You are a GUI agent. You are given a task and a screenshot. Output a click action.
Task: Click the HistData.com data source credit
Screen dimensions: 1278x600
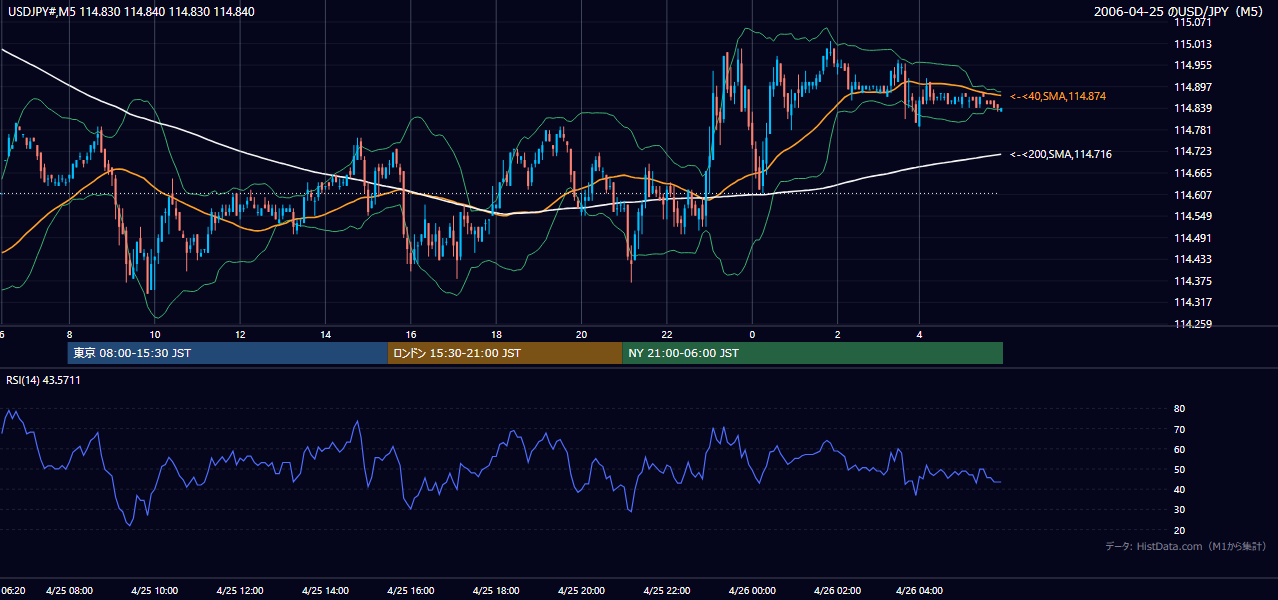pos(1185,546)
